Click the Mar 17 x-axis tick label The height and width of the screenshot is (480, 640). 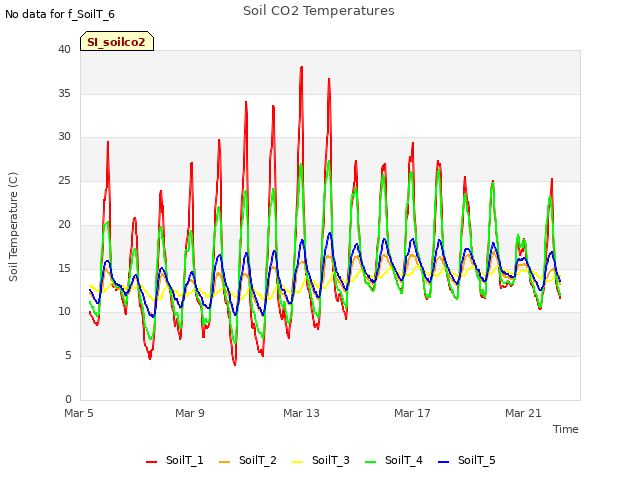[412, 413]
